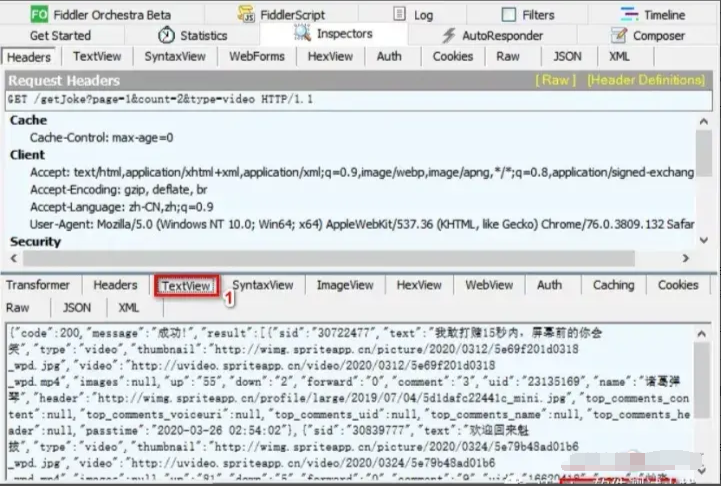Select the User-Agent header row
The height and width of the screenshot is (486, 721).
[362, 224]
